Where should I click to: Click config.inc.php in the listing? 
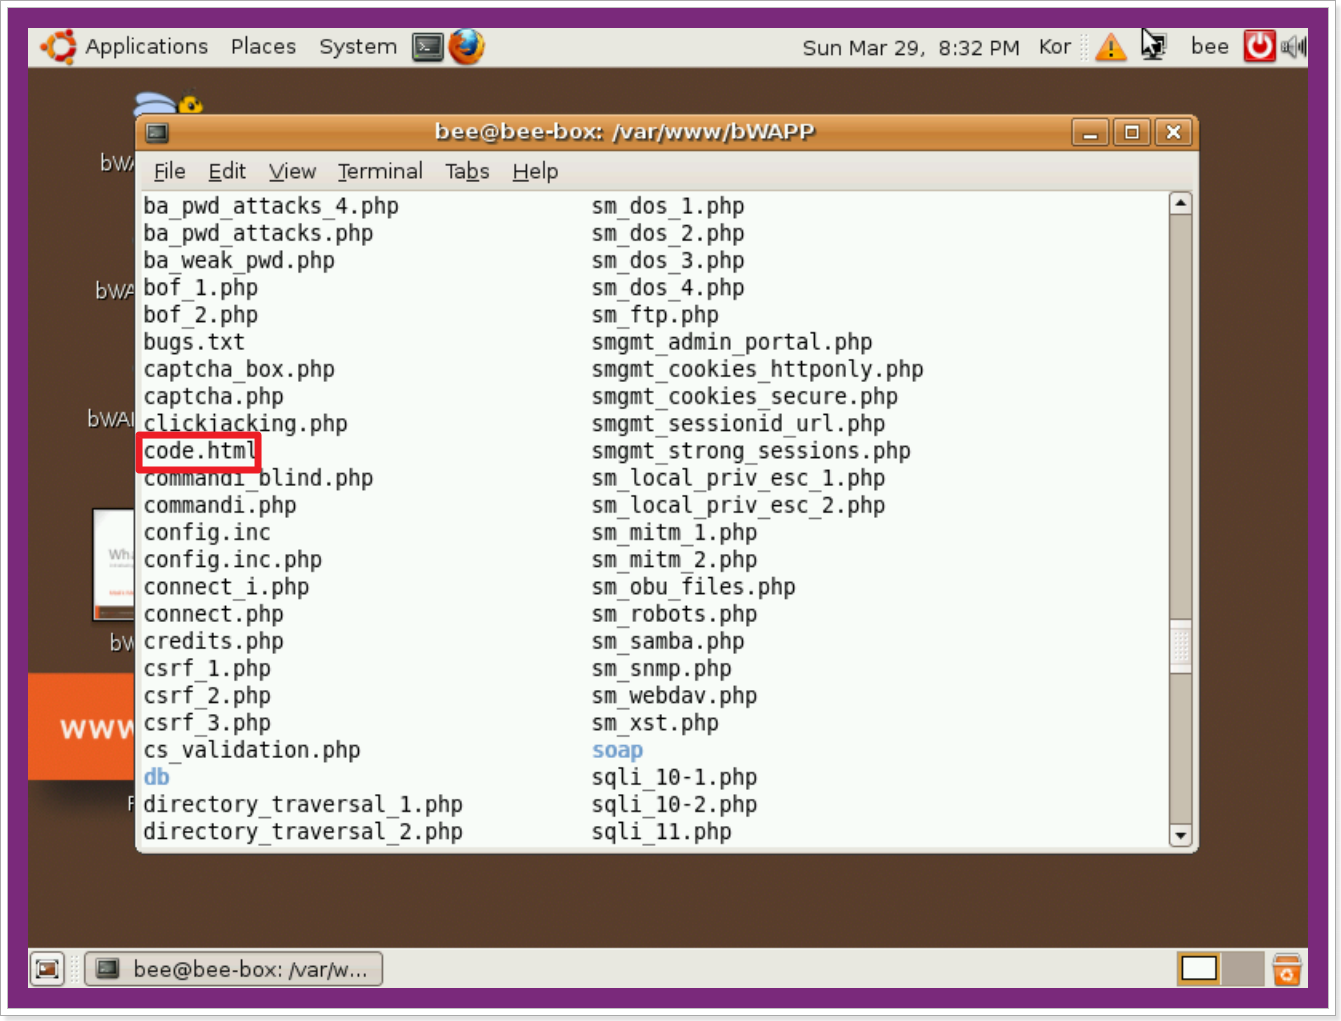[232, 560]
